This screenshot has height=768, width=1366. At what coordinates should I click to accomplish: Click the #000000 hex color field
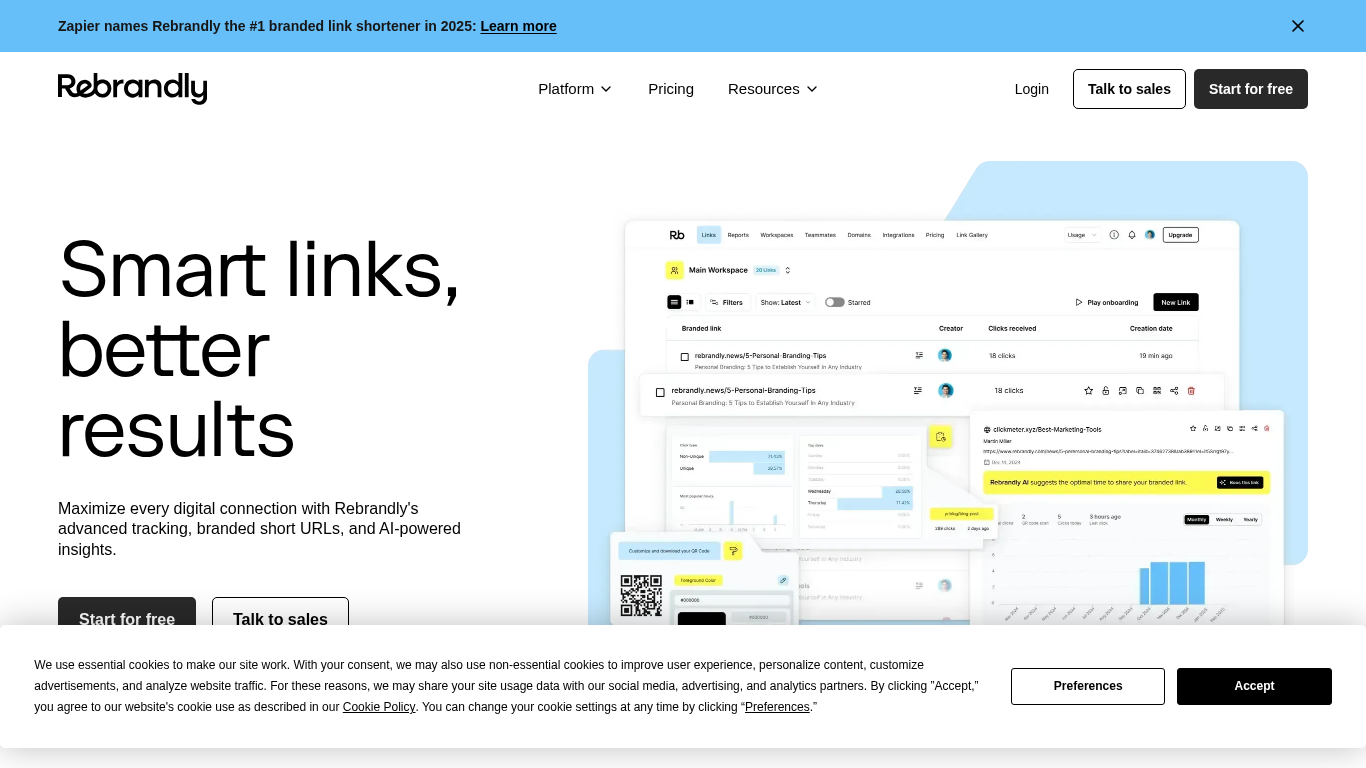[734, 600]
